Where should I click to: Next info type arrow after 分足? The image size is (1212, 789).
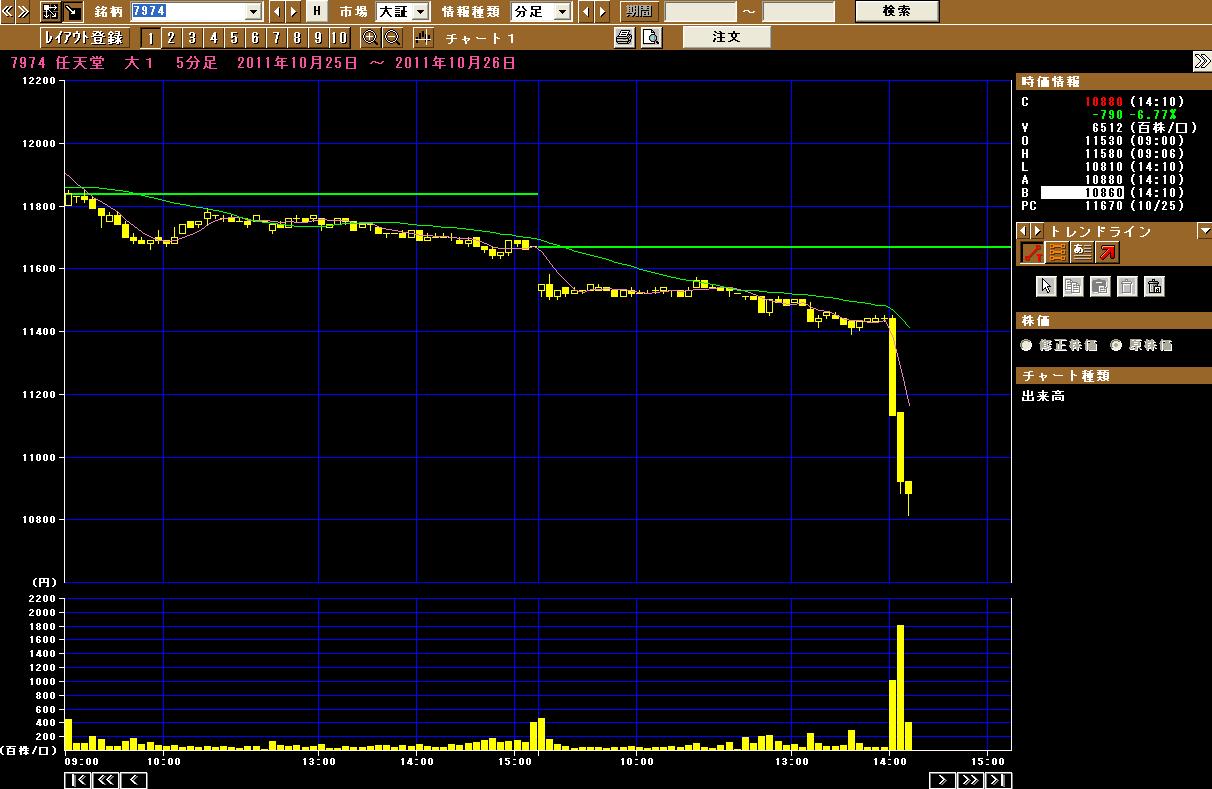coord(602,12)
